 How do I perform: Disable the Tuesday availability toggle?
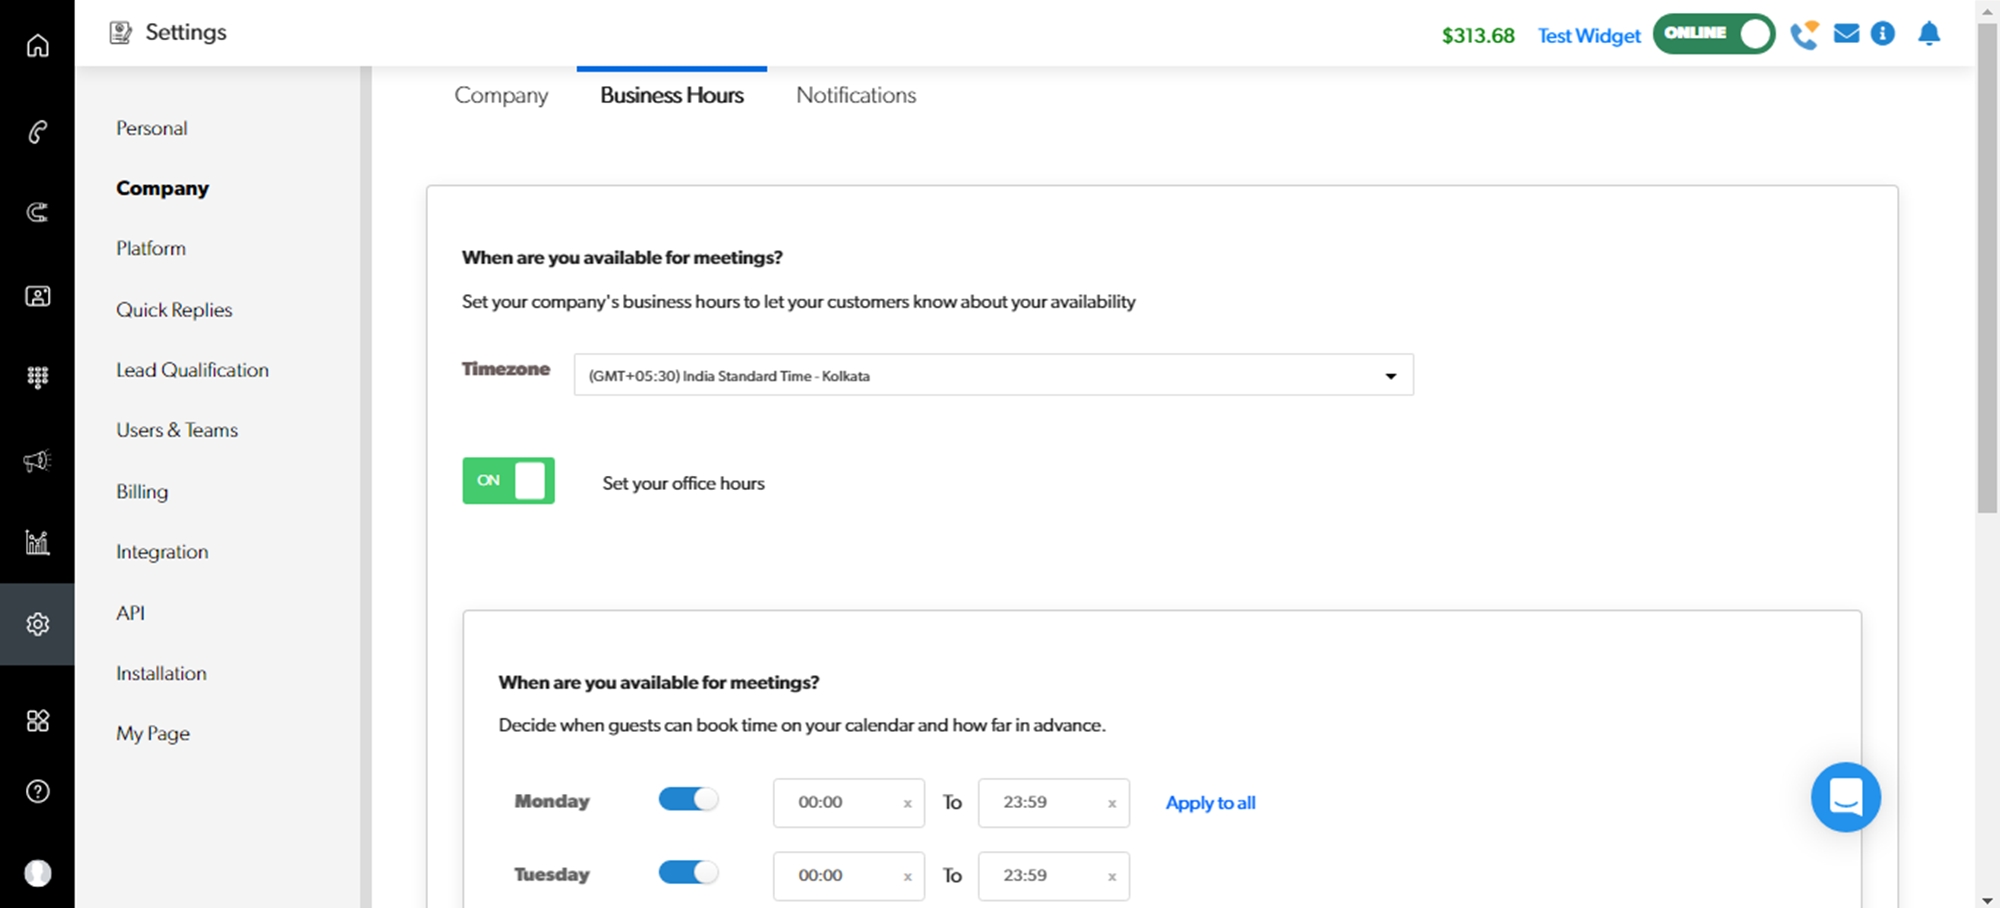[688, 873]
